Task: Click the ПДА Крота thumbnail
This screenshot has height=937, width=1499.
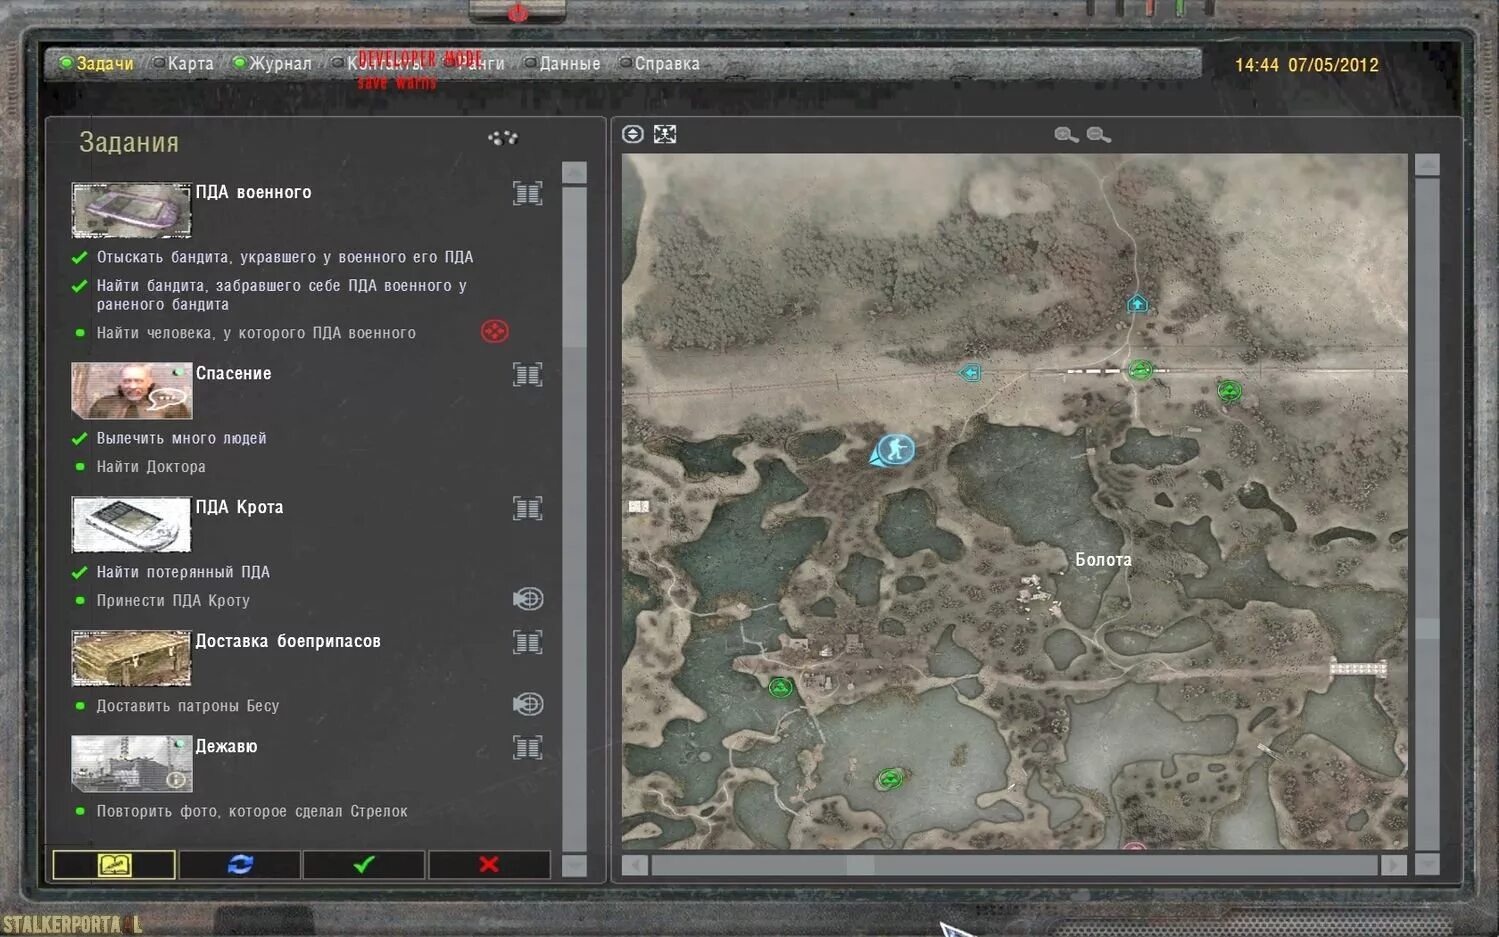Action: tap(131, 524)
